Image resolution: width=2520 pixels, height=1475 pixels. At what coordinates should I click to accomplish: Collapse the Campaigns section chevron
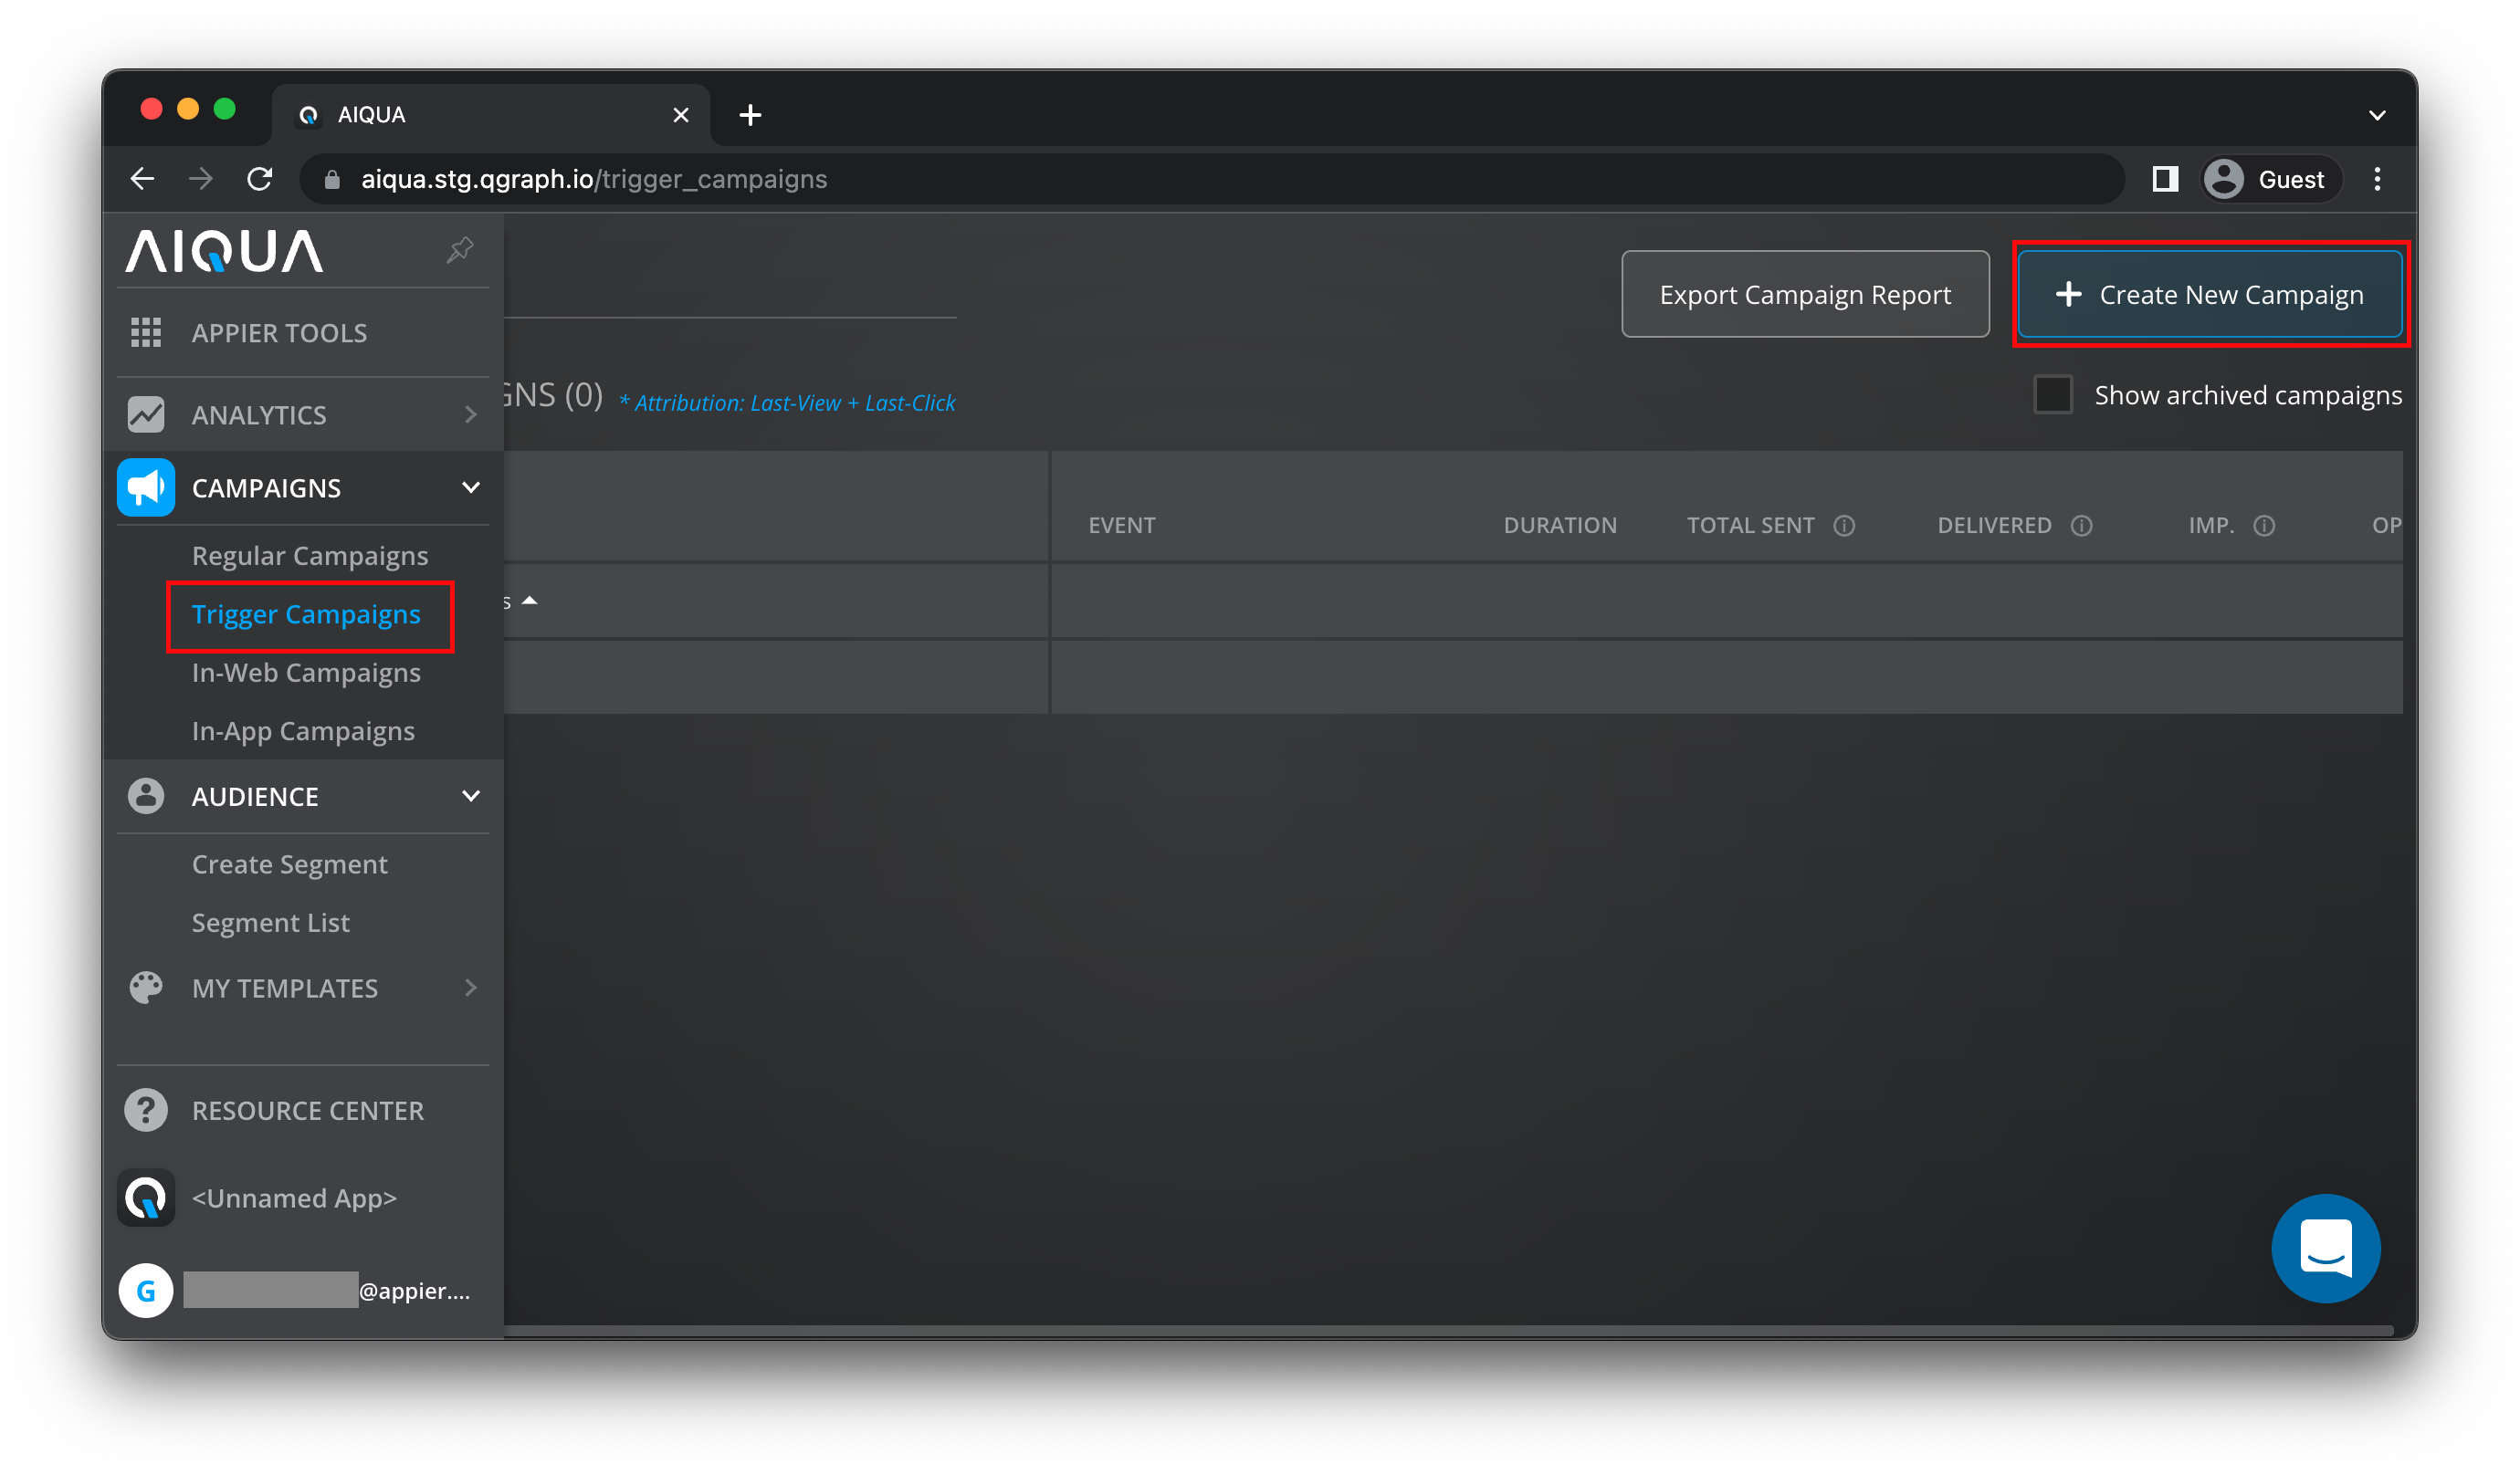pyautogui.click(x=471, y=488)
